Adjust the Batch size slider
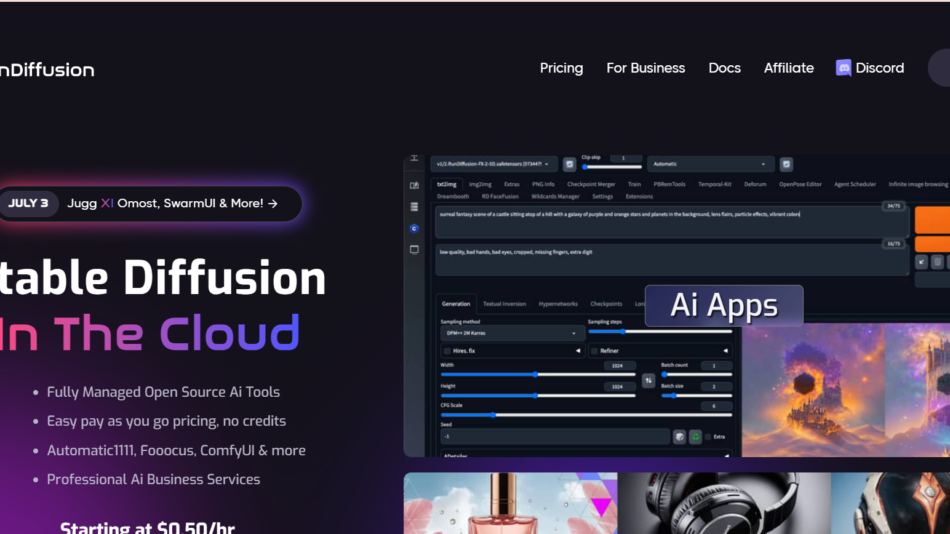This screenshot has height=534, width=950. point(696,396)
